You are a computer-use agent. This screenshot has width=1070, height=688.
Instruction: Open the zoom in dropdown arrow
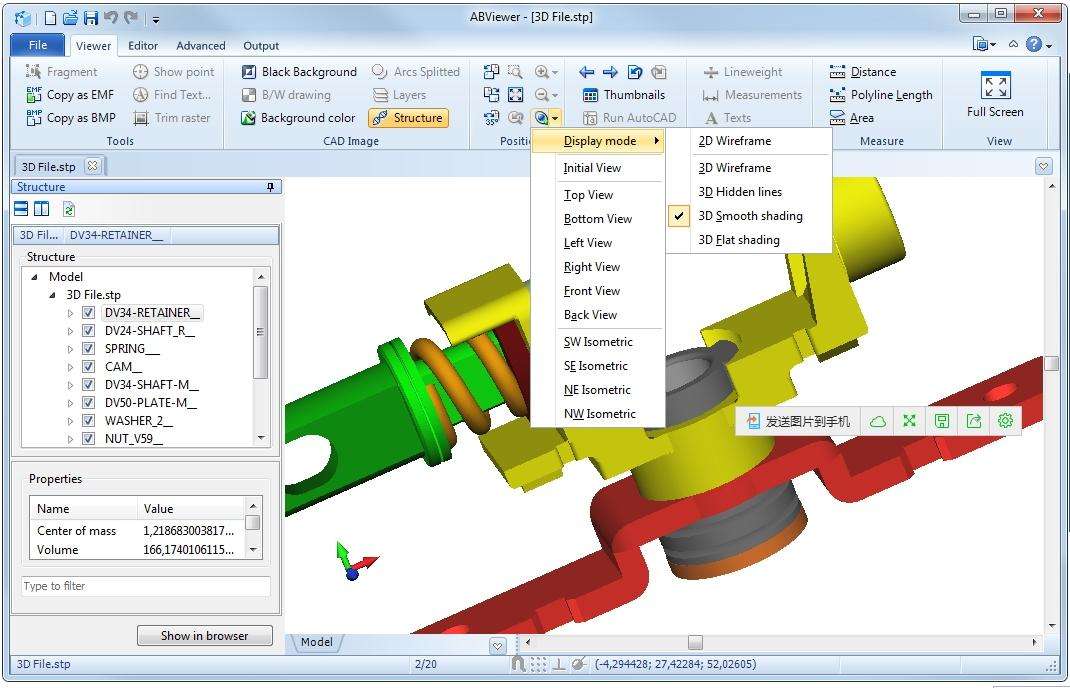click(x=555, y=72)
